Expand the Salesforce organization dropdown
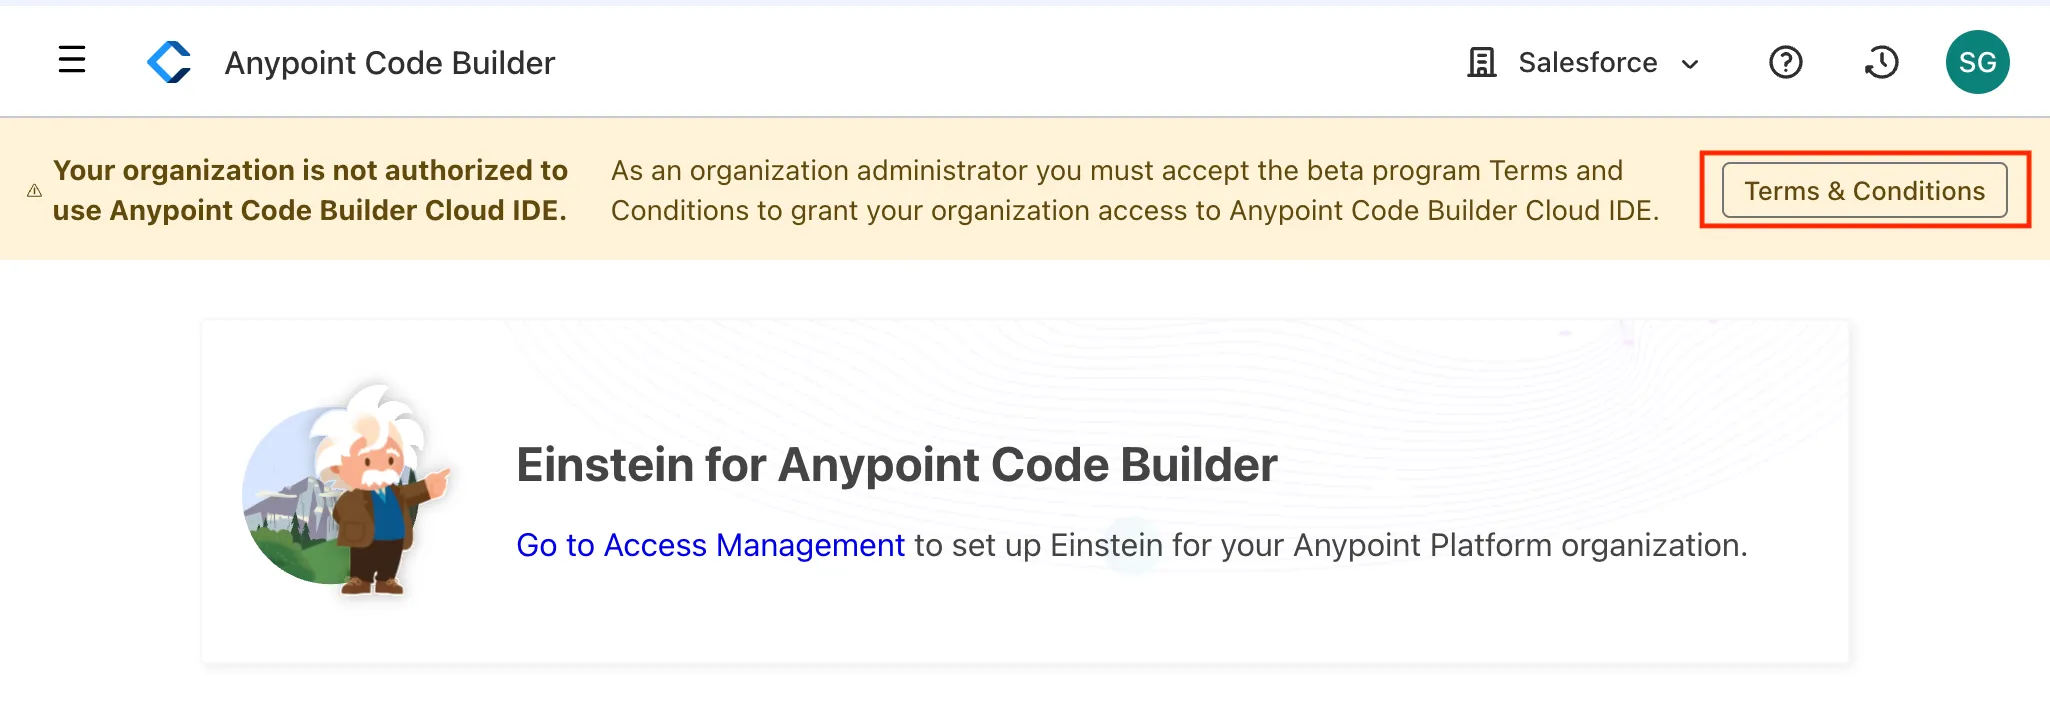This screenshot has width=2050, height=718. pyautogui.click(x=1587, y=62)
